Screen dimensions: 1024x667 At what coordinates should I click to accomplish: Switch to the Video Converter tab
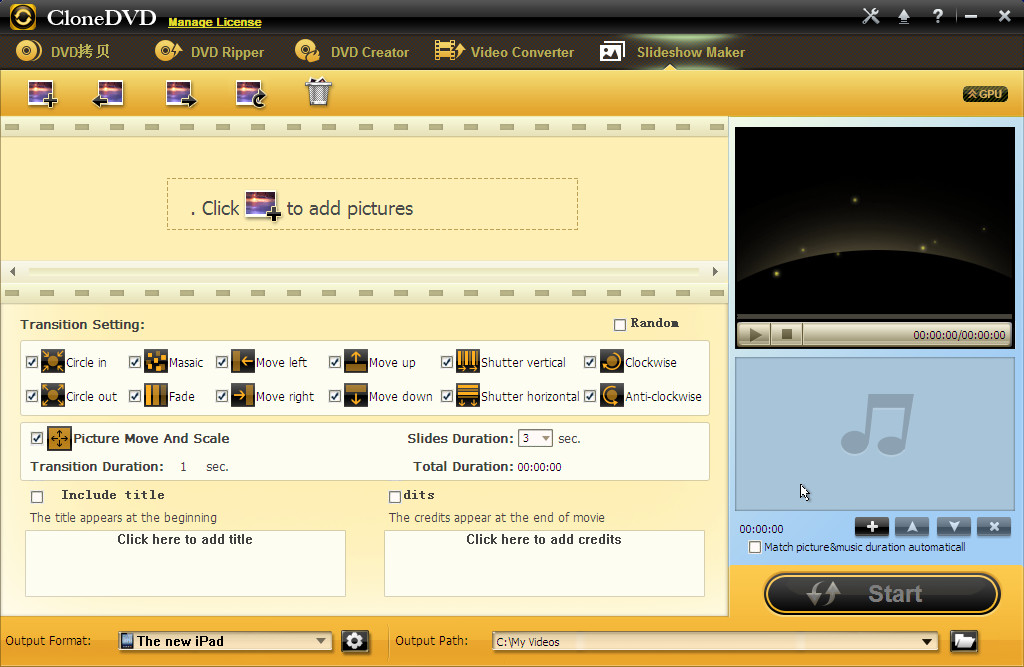(x=504, y=52)
